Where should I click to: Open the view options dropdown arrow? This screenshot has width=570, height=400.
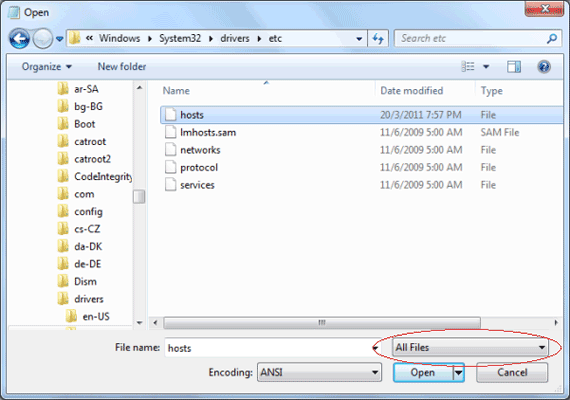tap(486, 67)
